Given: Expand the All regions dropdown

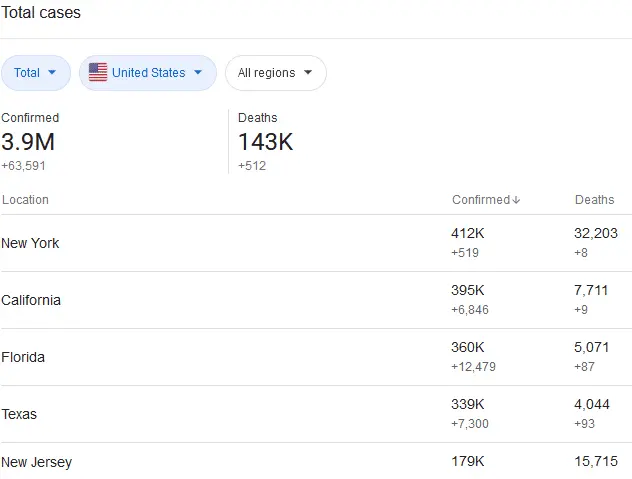Looking at the screenshot, I should 275,73.
